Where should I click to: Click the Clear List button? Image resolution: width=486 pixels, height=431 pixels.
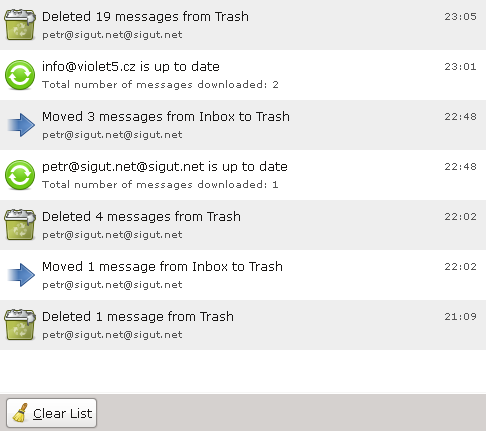[x=51, y=413]
